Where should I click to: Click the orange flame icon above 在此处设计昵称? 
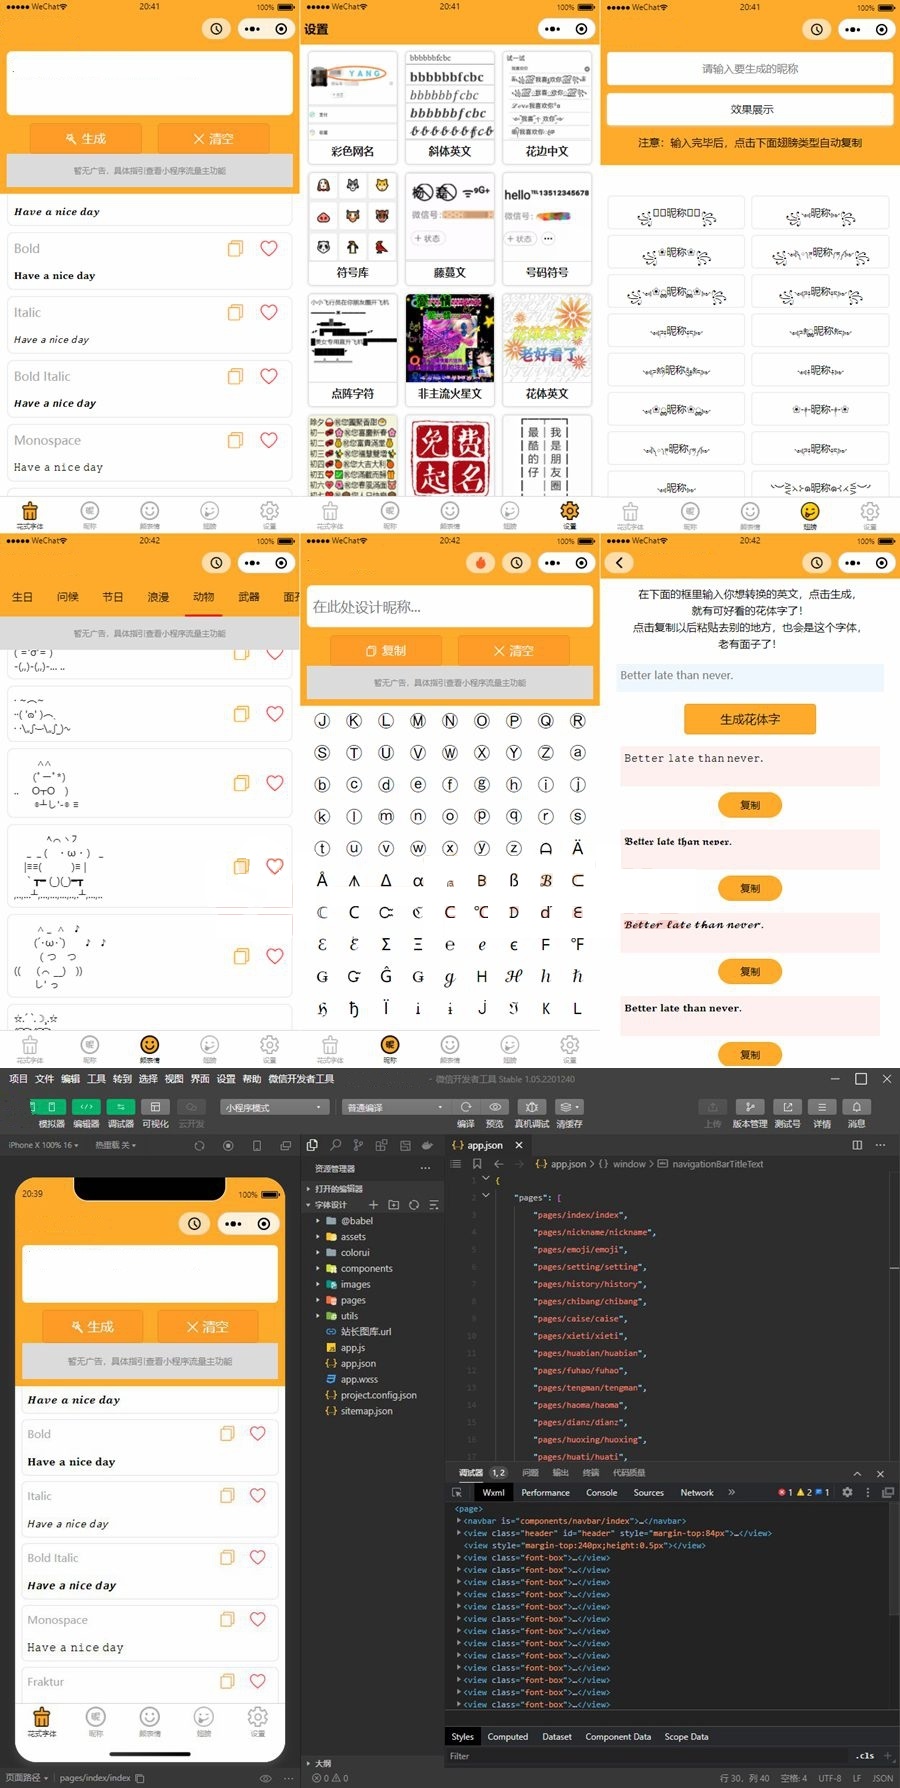click(x=481, y=562)
